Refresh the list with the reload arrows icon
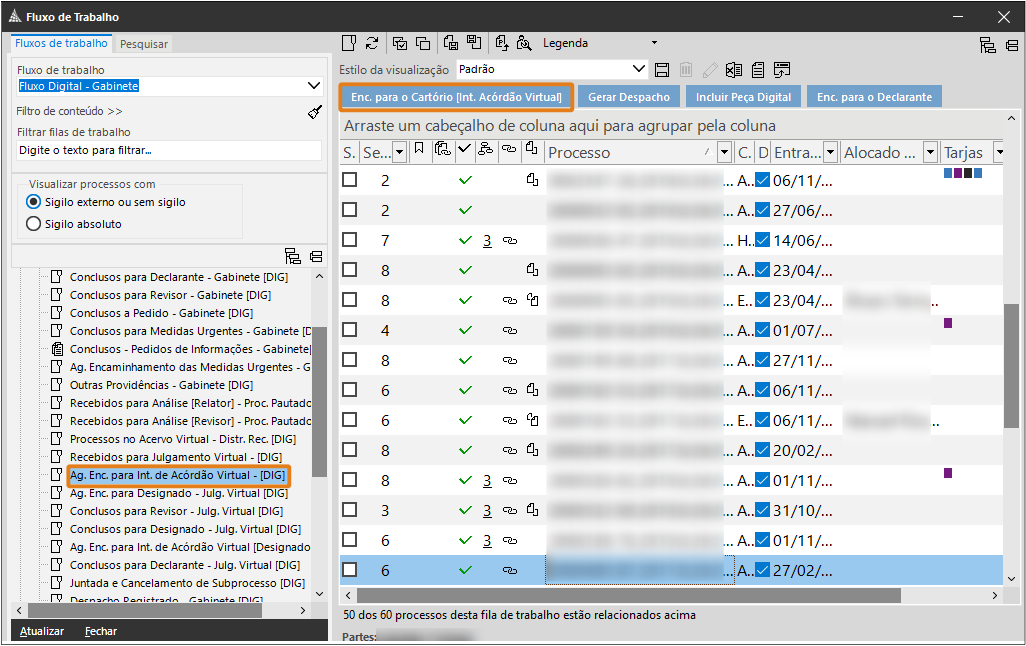This screenshot has height=646, width=1026. pos(372,43)
